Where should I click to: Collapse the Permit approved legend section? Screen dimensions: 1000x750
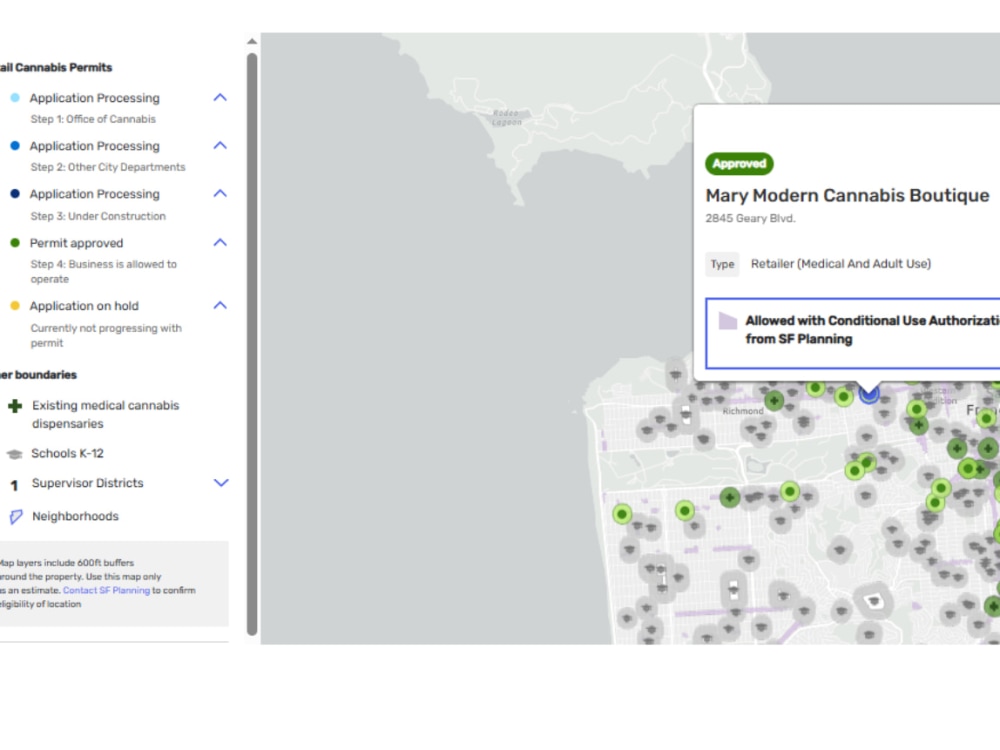click(x=219, y=242)
